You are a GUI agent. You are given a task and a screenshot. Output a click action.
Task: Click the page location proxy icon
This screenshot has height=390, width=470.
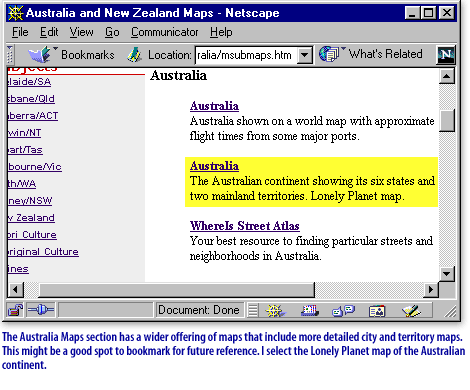coord(135,55)
